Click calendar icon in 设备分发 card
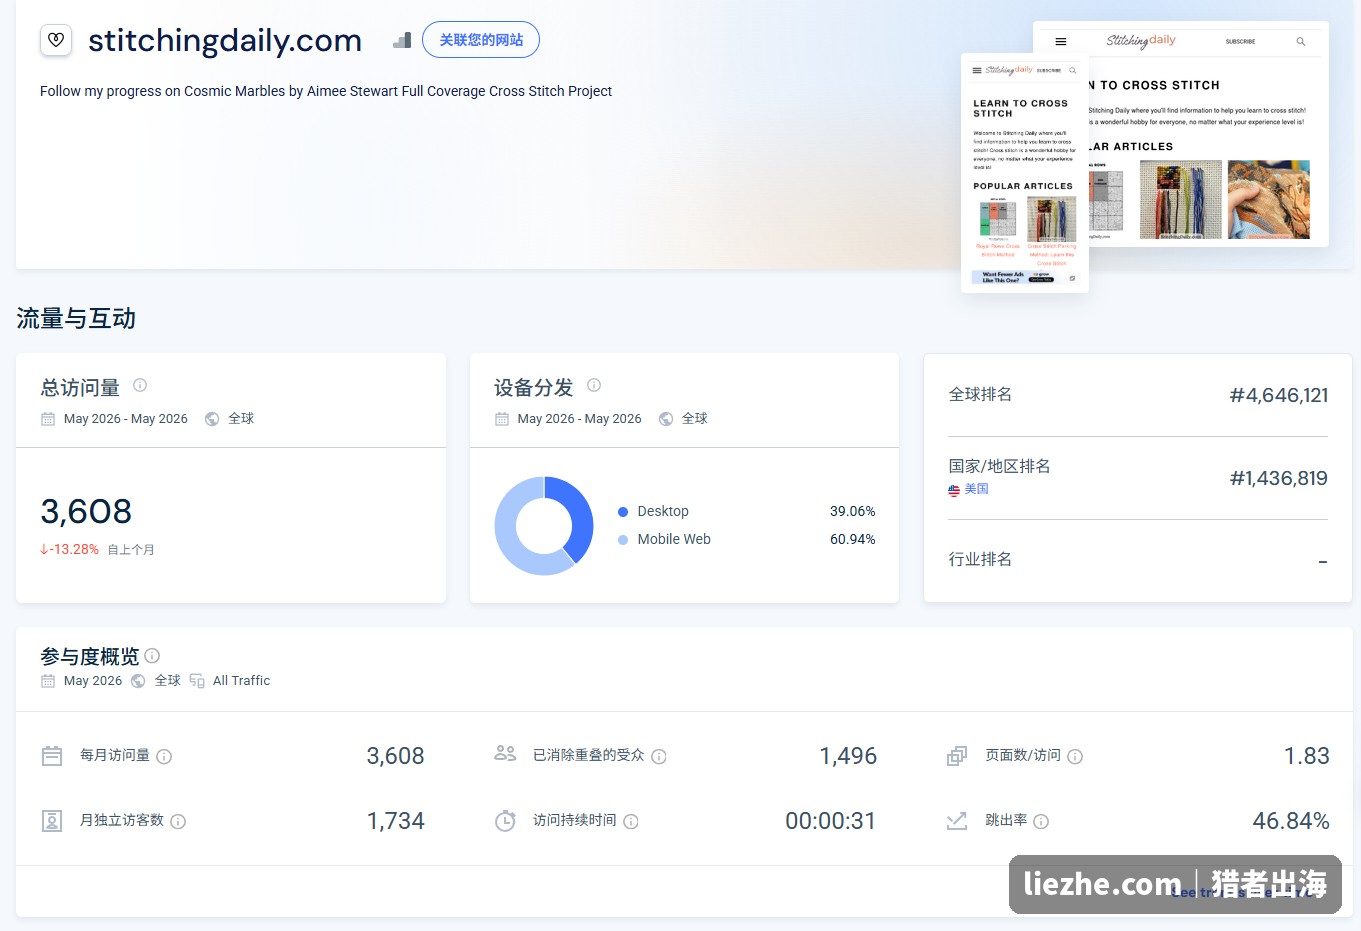Image resolution: width=1361 pixels, height=931 pixels. coord(502,419)
